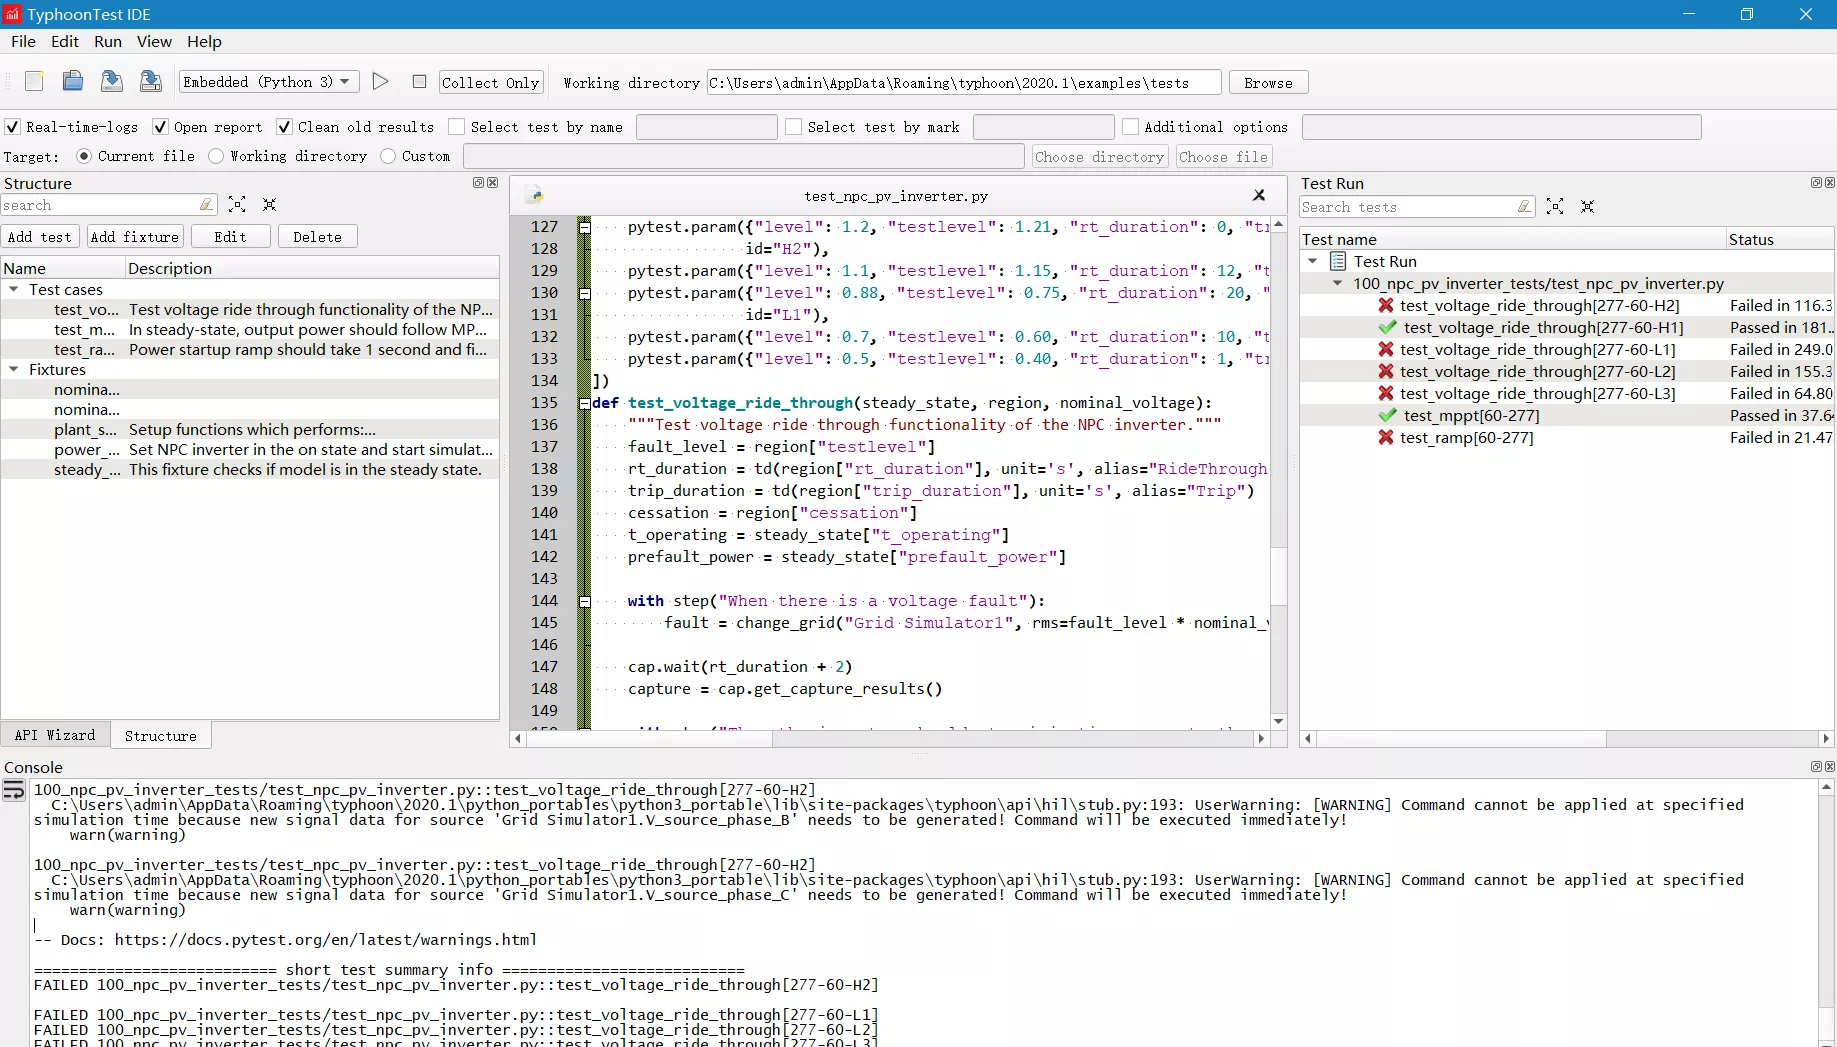
Task: Close the test_npc_pv_inverter.py editor tab
Action: [x=1259, y=196]
